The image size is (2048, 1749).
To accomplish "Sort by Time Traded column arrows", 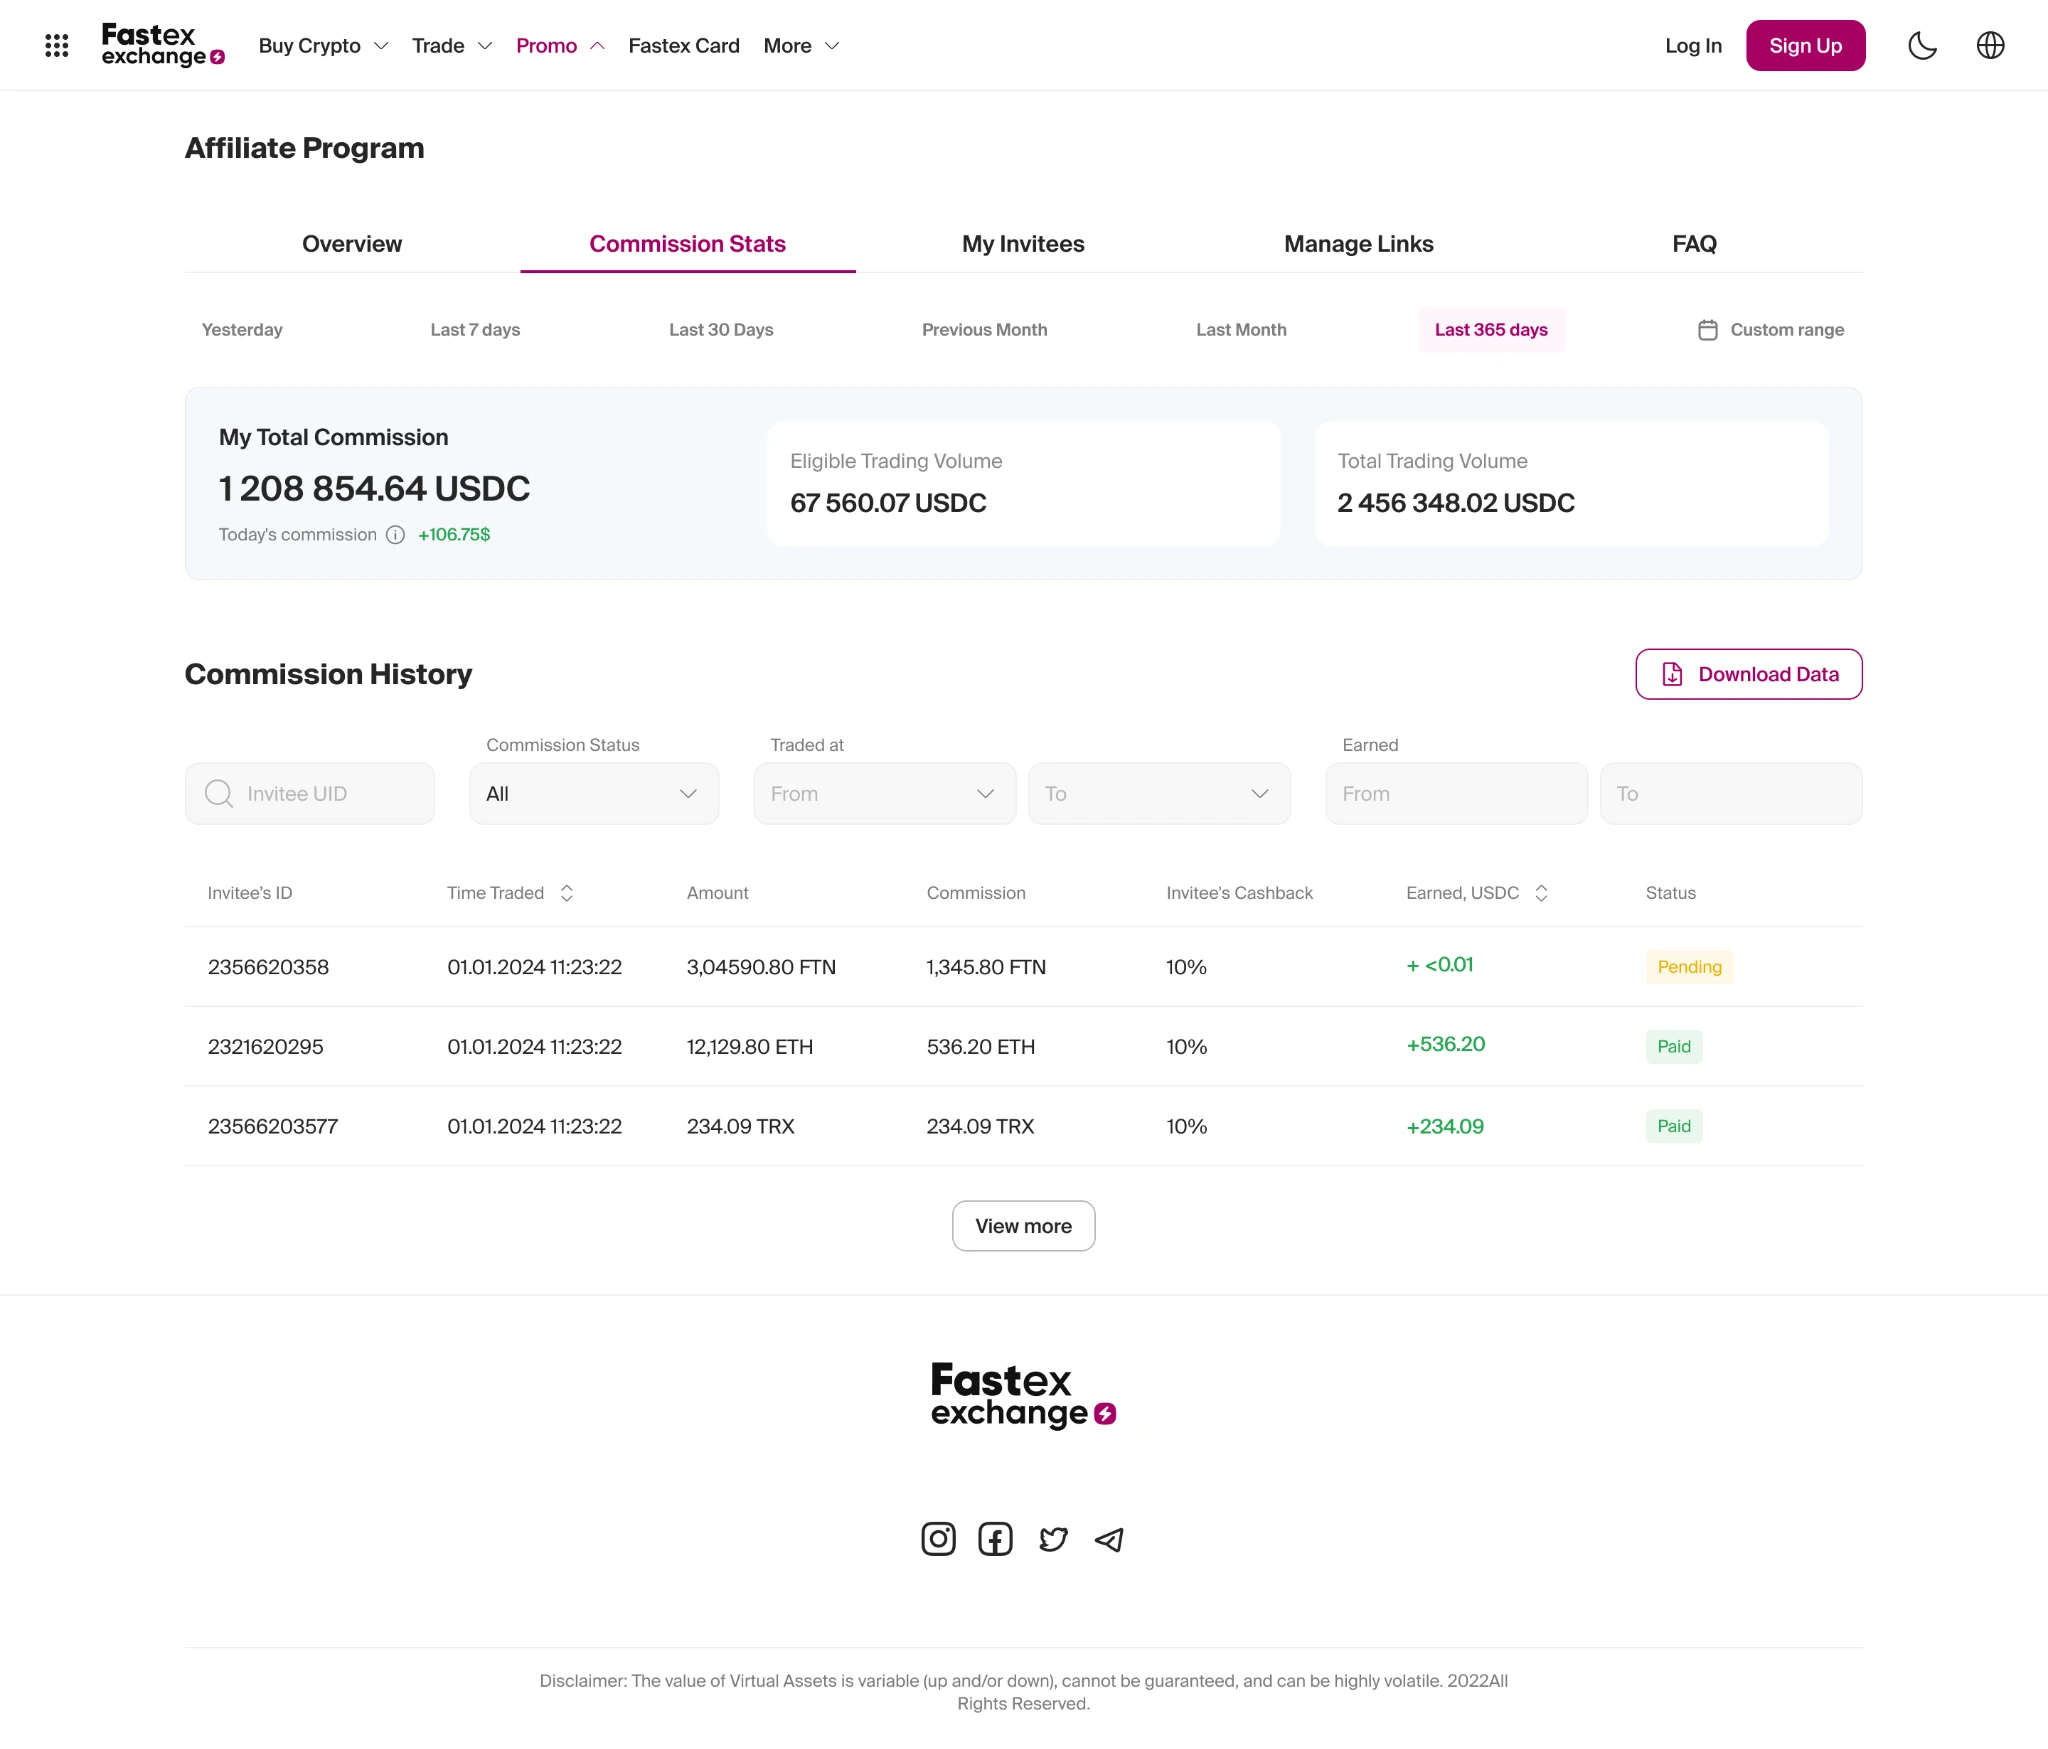I will tap(567, 893).
